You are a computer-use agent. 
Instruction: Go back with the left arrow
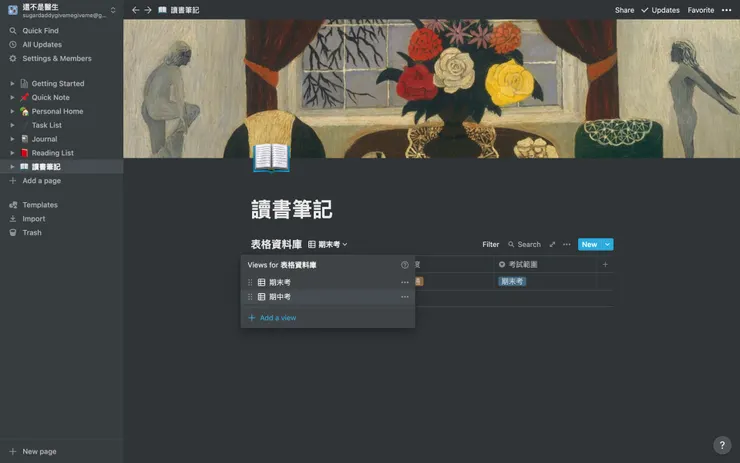135,10
